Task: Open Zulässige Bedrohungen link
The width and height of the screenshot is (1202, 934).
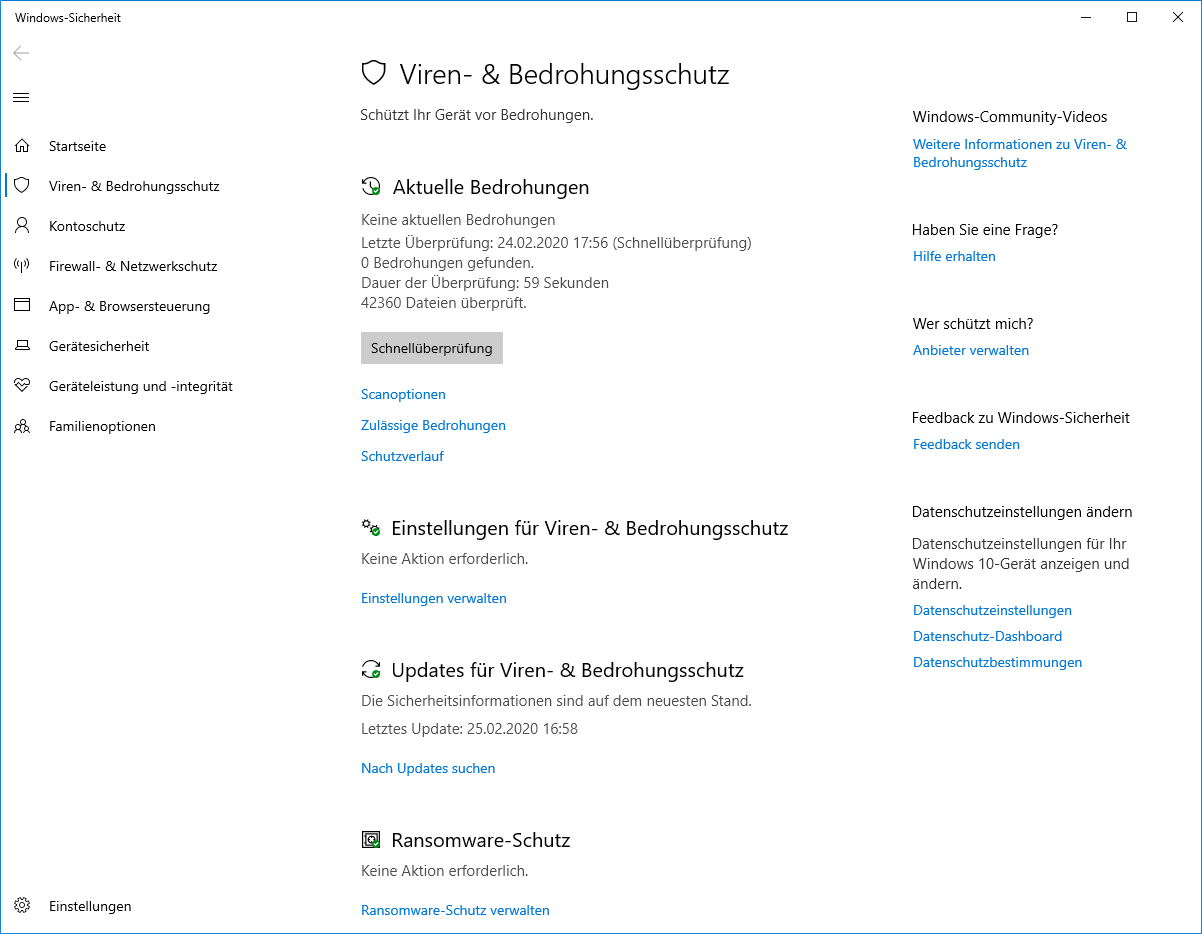Action: pyautogui.click(x=433, y=425)
